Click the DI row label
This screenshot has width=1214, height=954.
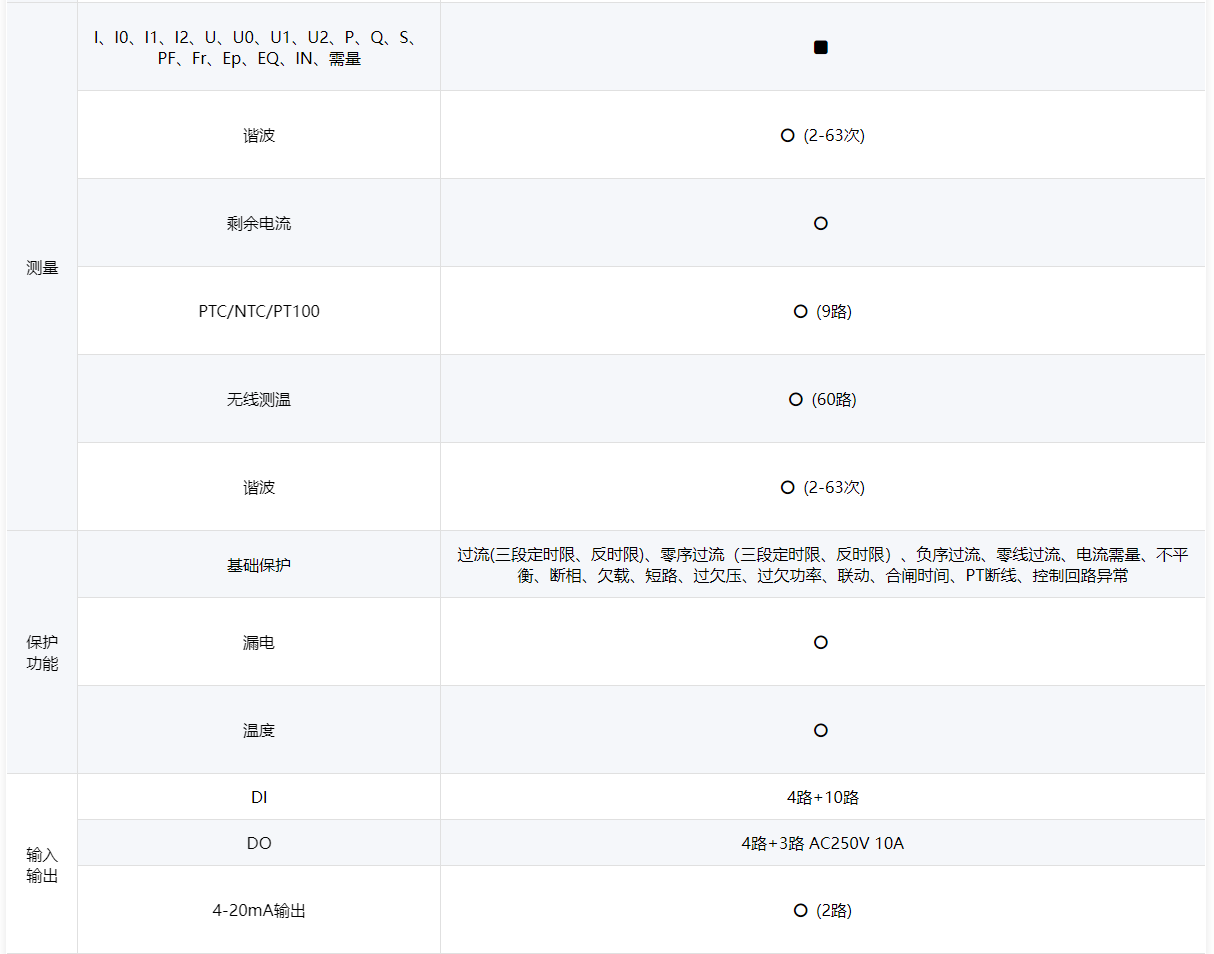[259, 798]
